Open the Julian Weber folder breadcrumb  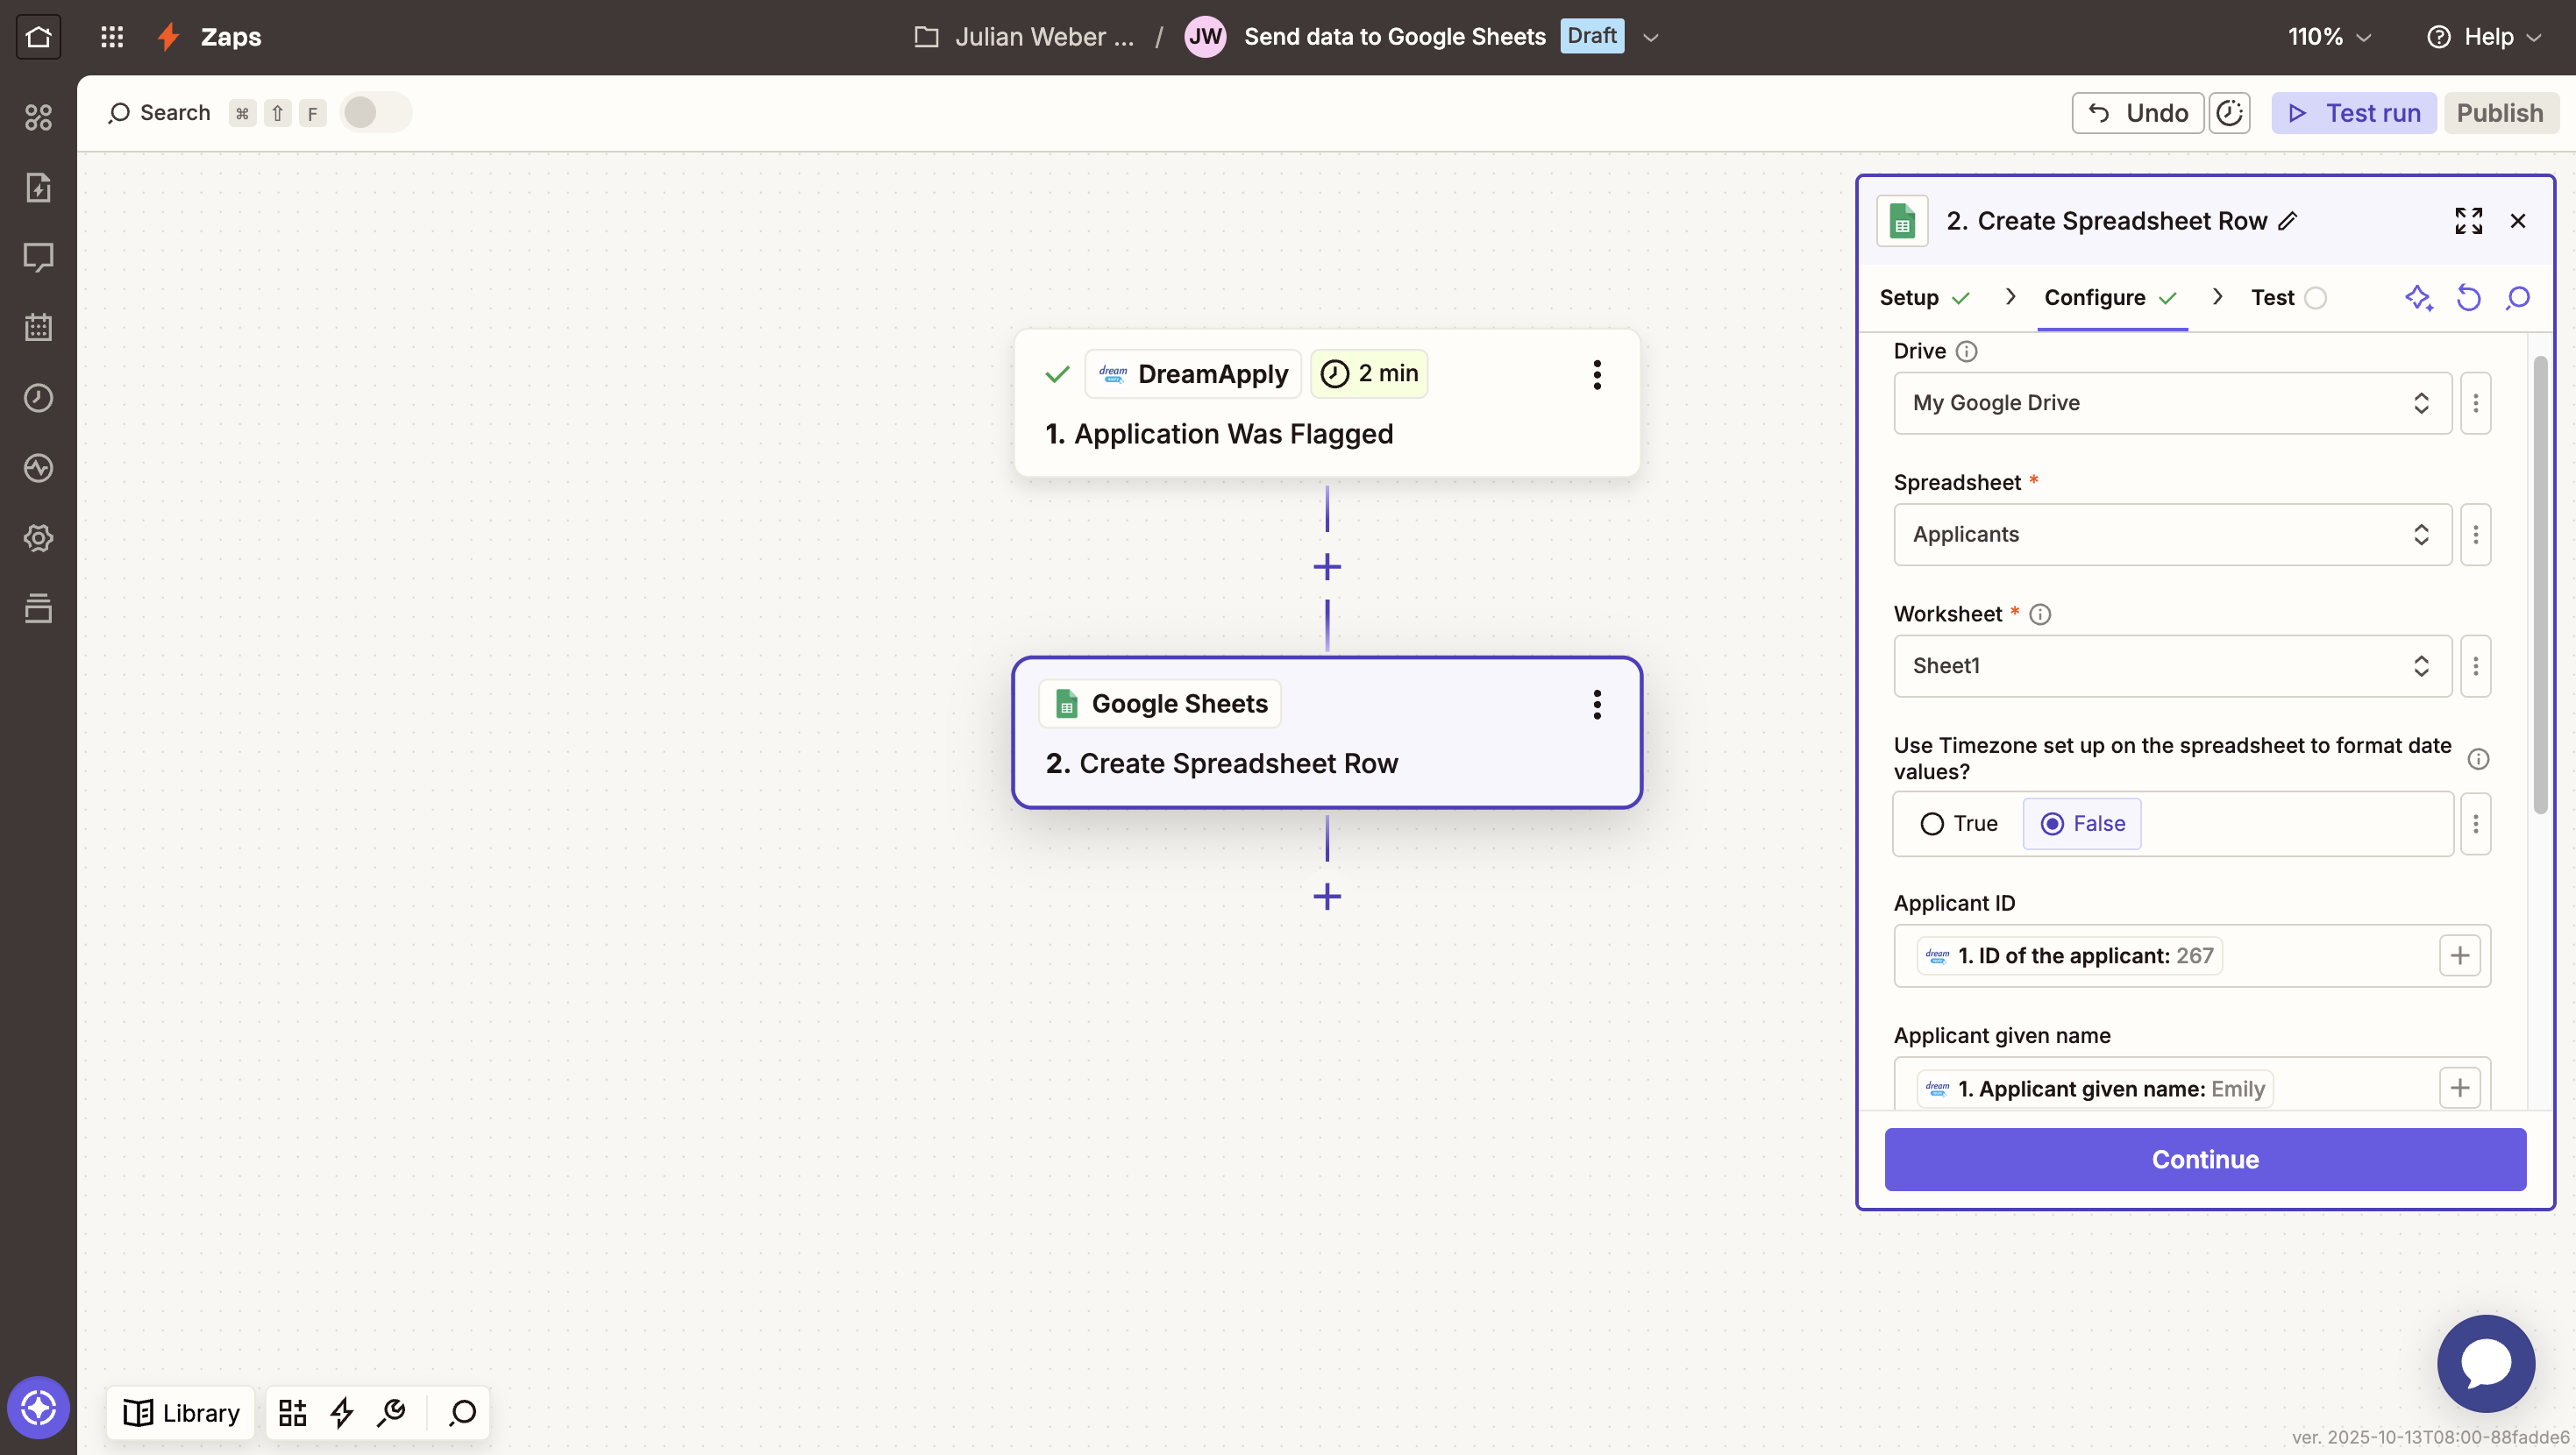(x=1025, y=37)
